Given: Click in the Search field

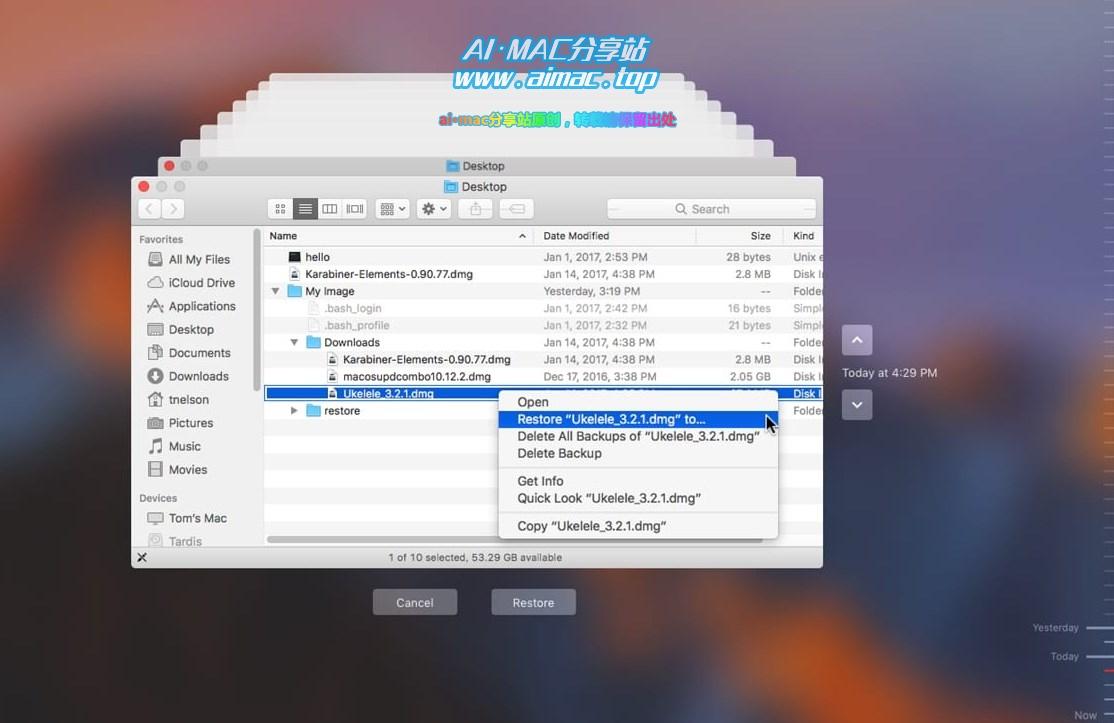Looking at the screenshot, I should [x=711, y=209].
